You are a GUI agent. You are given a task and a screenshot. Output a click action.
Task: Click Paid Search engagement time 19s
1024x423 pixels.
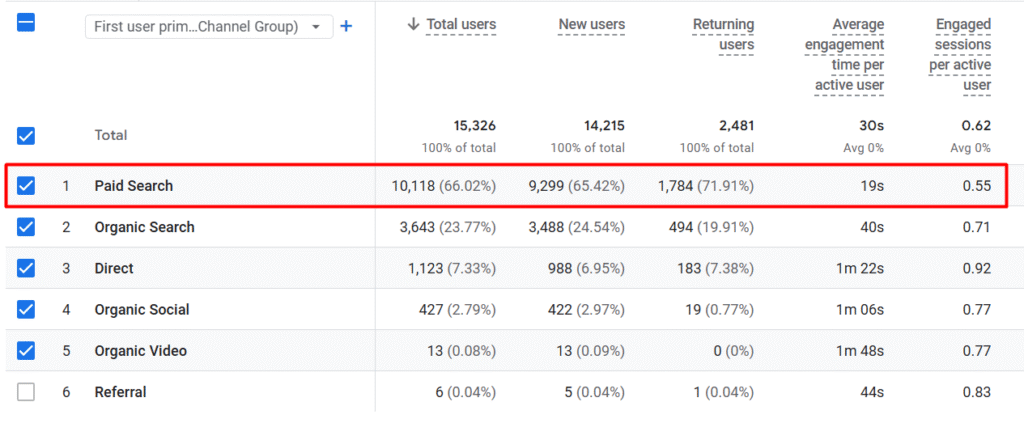pyautogui.click(x=871, y=186)
